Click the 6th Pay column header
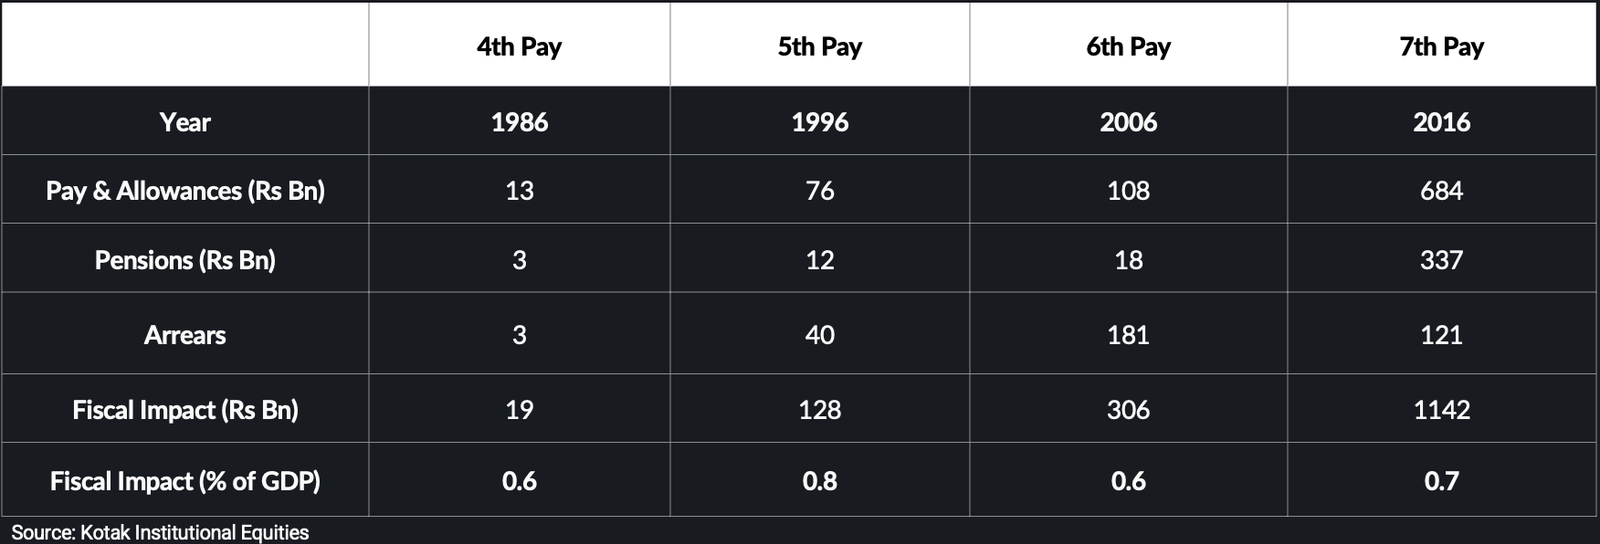 point(1128,47)
